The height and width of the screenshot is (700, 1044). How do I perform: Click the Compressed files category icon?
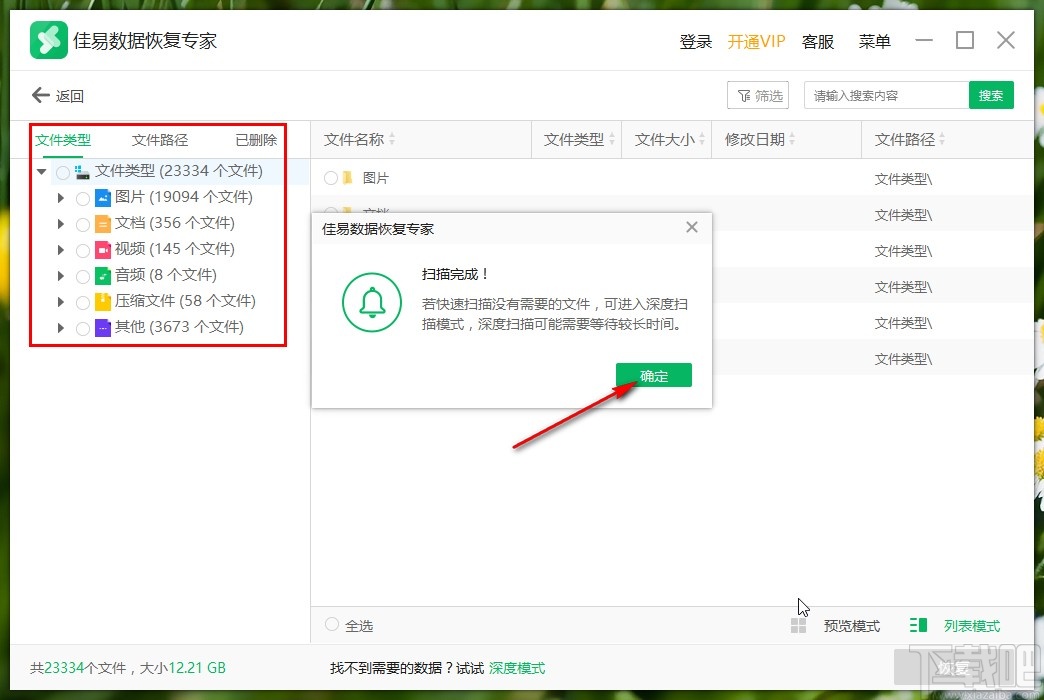[x=103, y=301]
